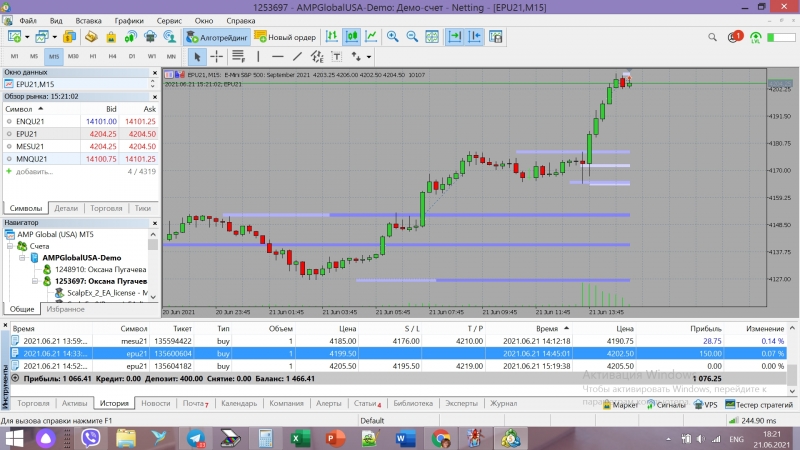Switch to the Тики tab
The width and height of the screenshot is (800, 450).
143,208
